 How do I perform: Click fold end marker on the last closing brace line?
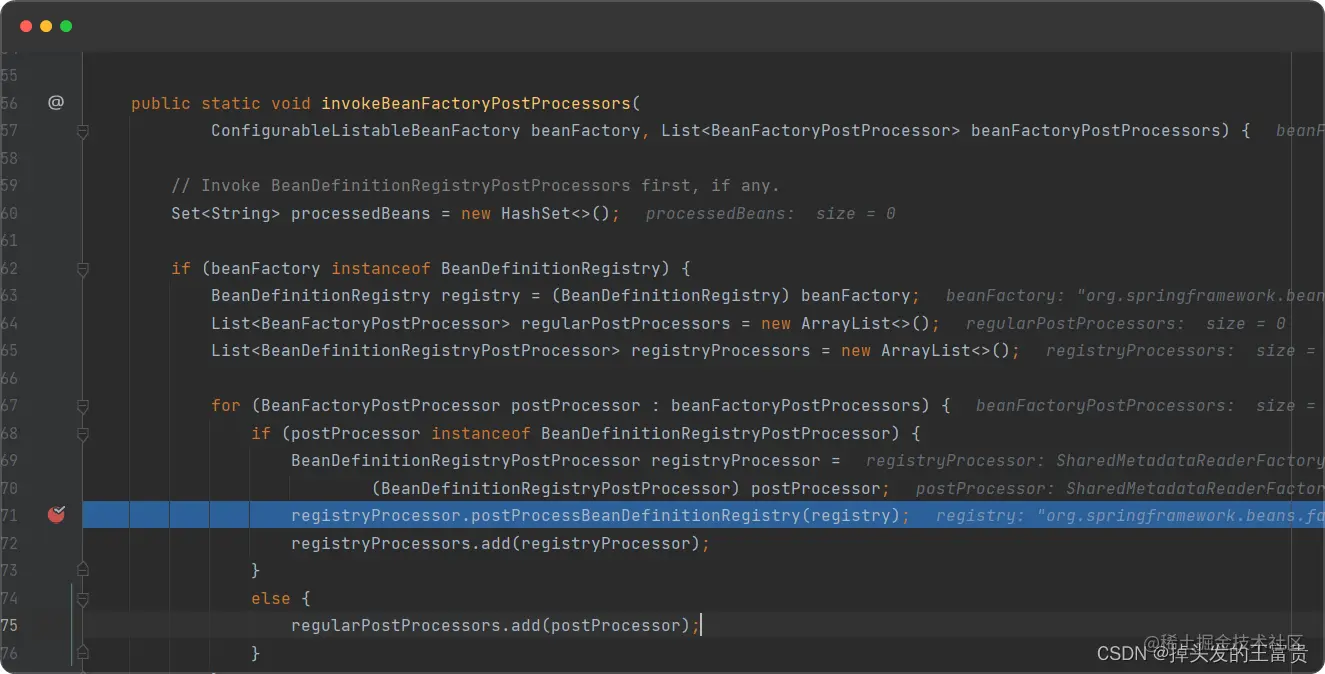click(x=83, y=652)
